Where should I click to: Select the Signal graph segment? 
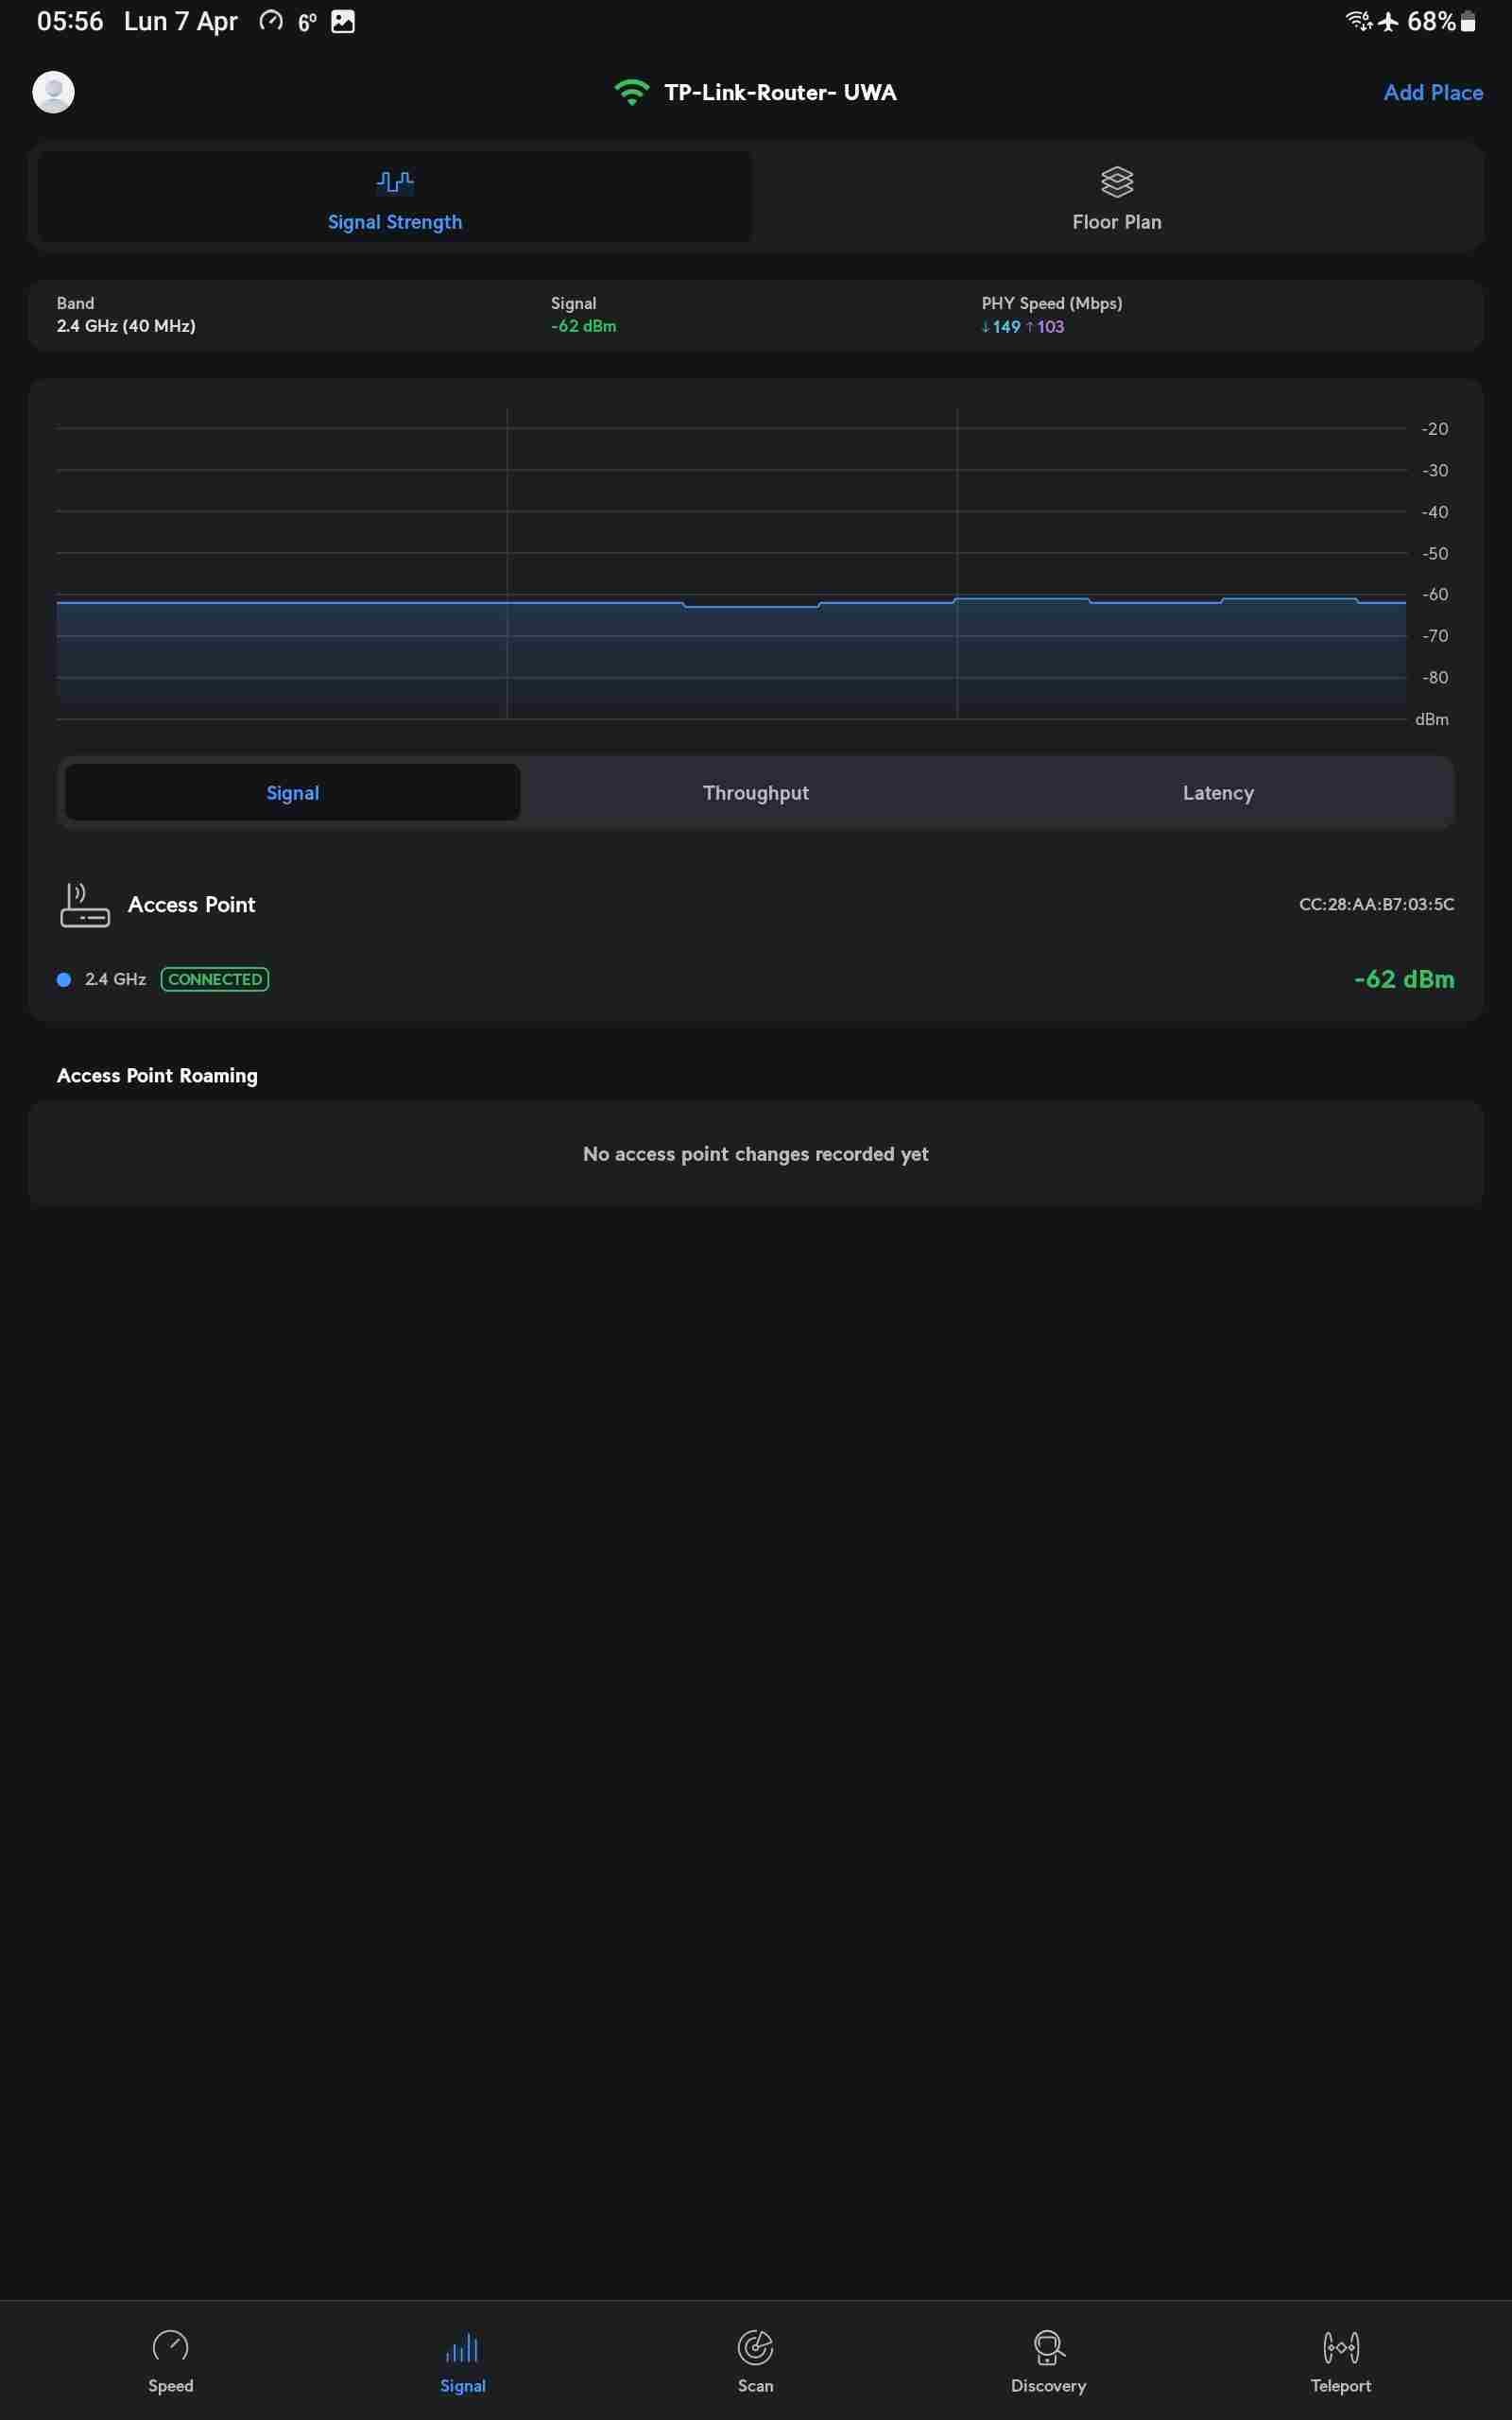point(293,793)
